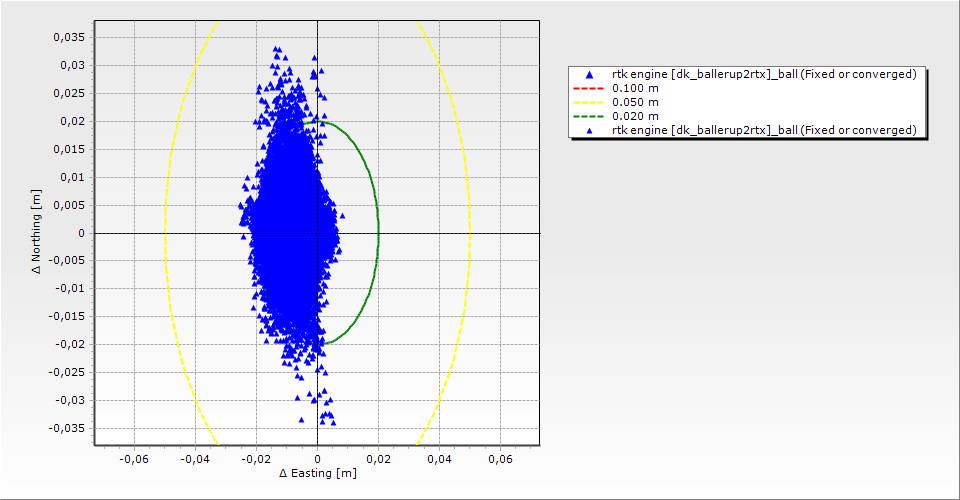This screenshot has height=500, width=960.
Task: Click the 0 Northing axis label
Action: click(x=81, y=233)
